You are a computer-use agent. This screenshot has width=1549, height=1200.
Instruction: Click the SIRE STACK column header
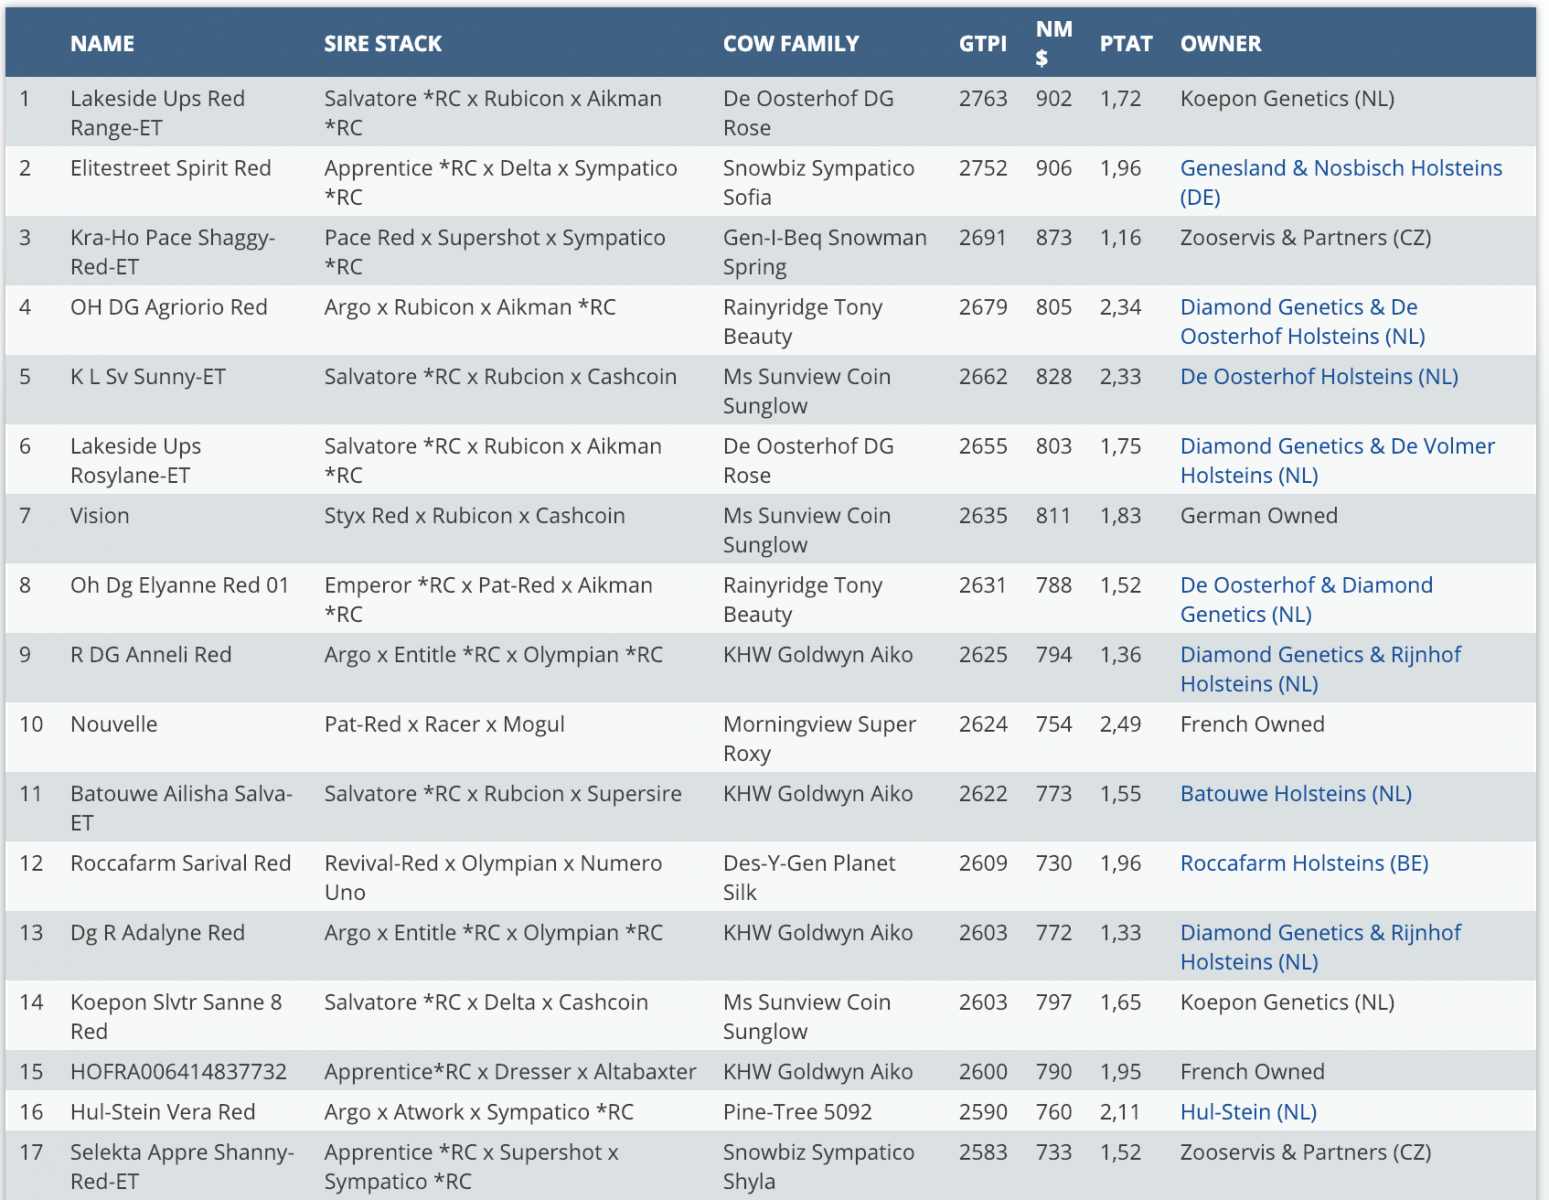click(382, 44)
